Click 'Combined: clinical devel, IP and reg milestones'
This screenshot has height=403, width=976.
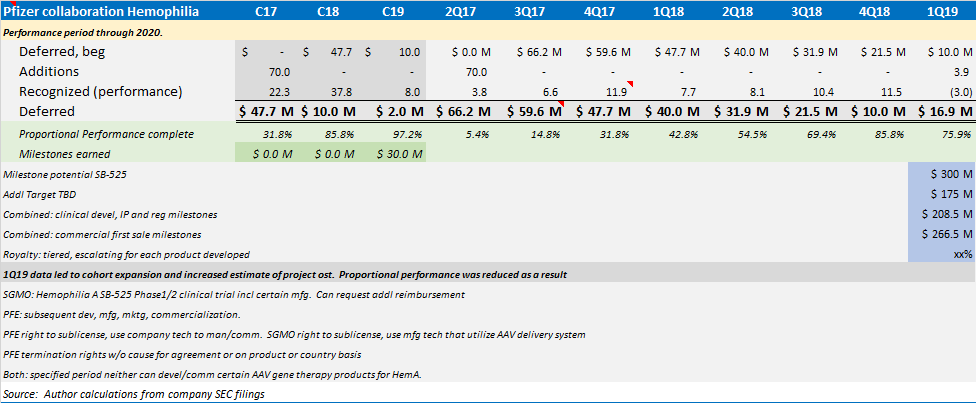click(110, 214)
